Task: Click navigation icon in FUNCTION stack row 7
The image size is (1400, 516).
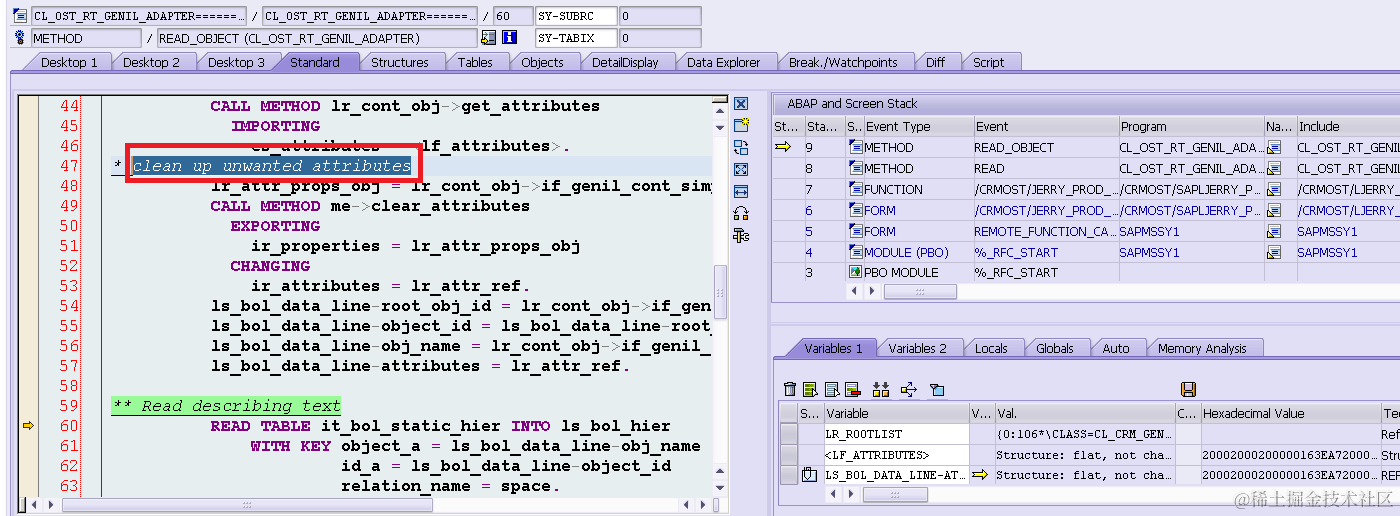Action: pos(1274,190)
